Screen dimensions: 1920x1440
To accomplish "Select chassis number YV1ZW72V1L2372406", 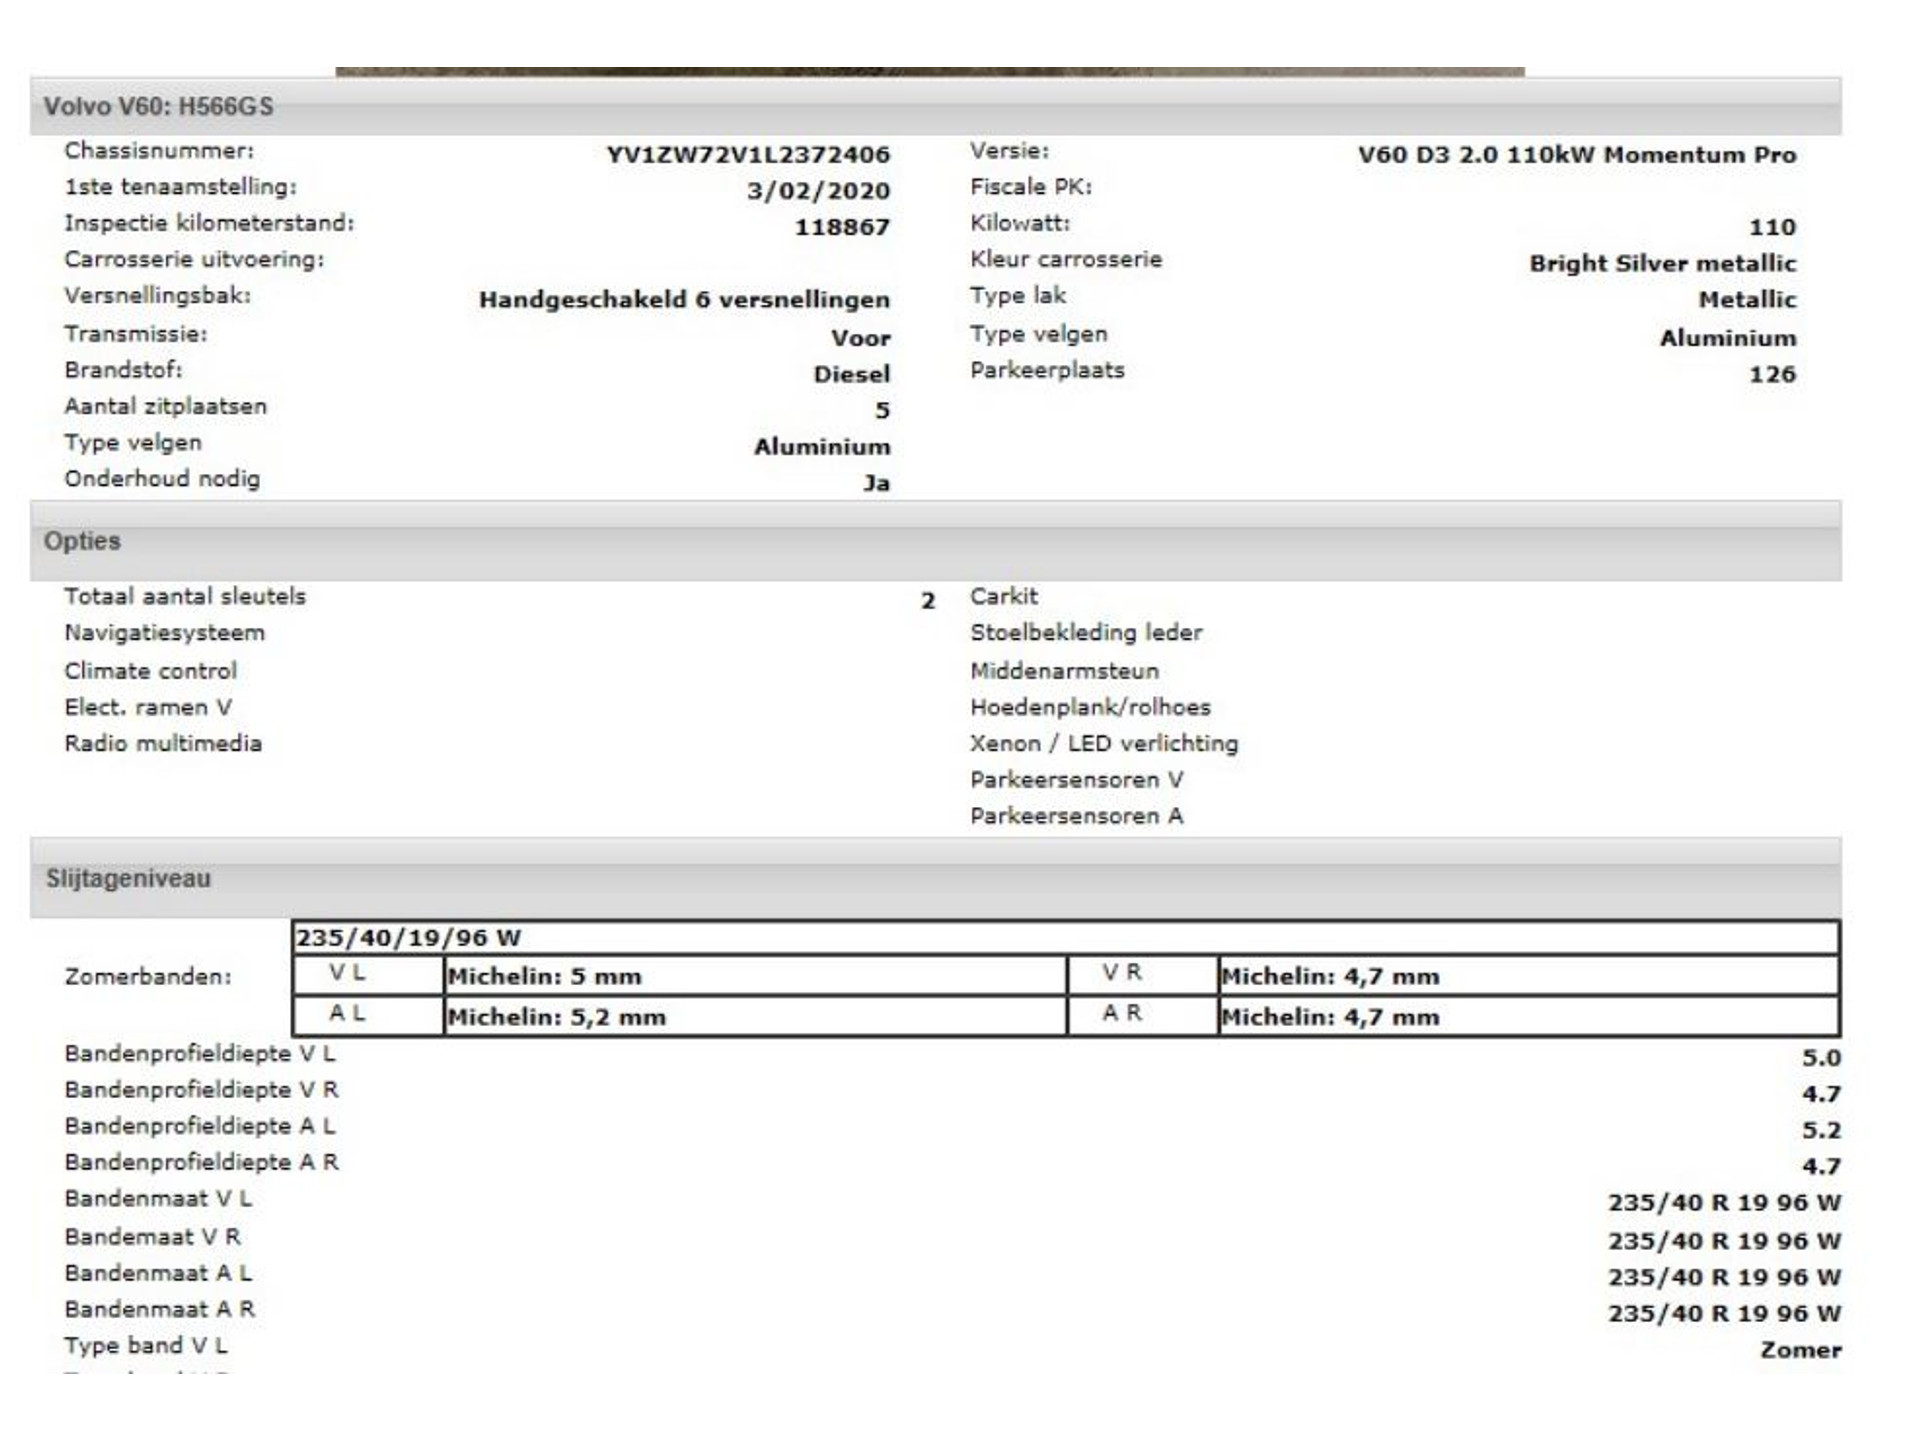I will [748, 155].
